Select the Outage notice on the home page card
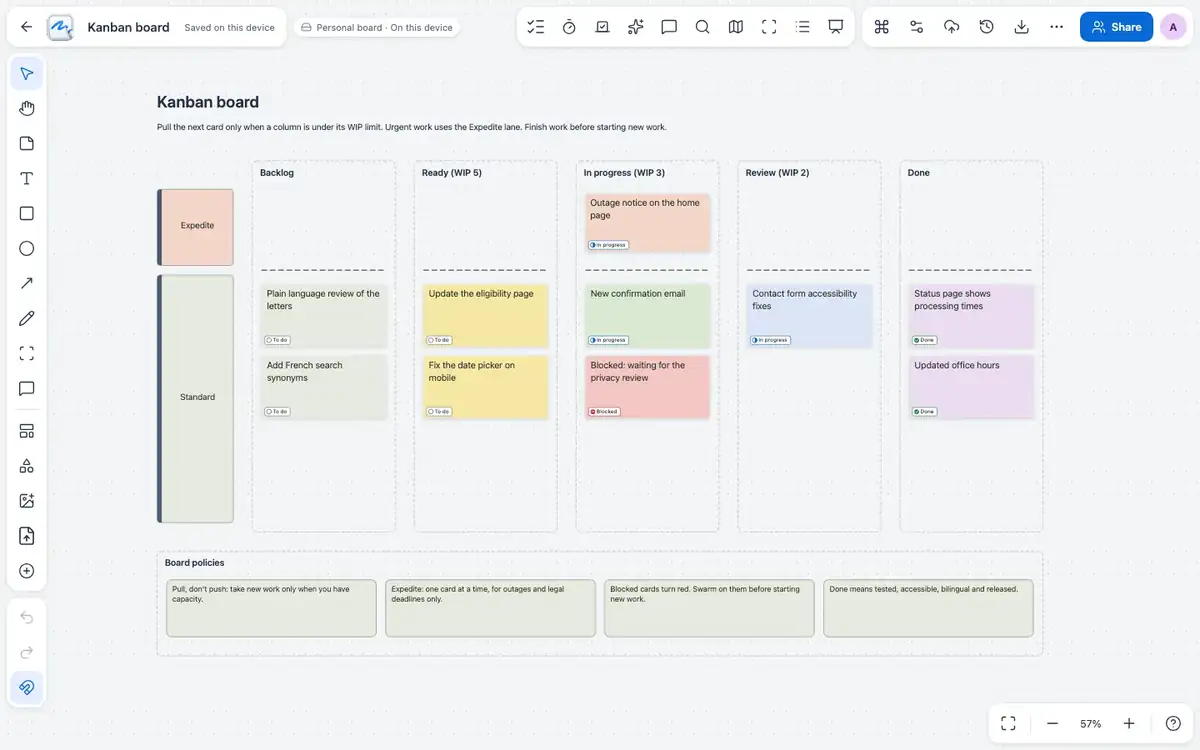 (x=648, y=223)
